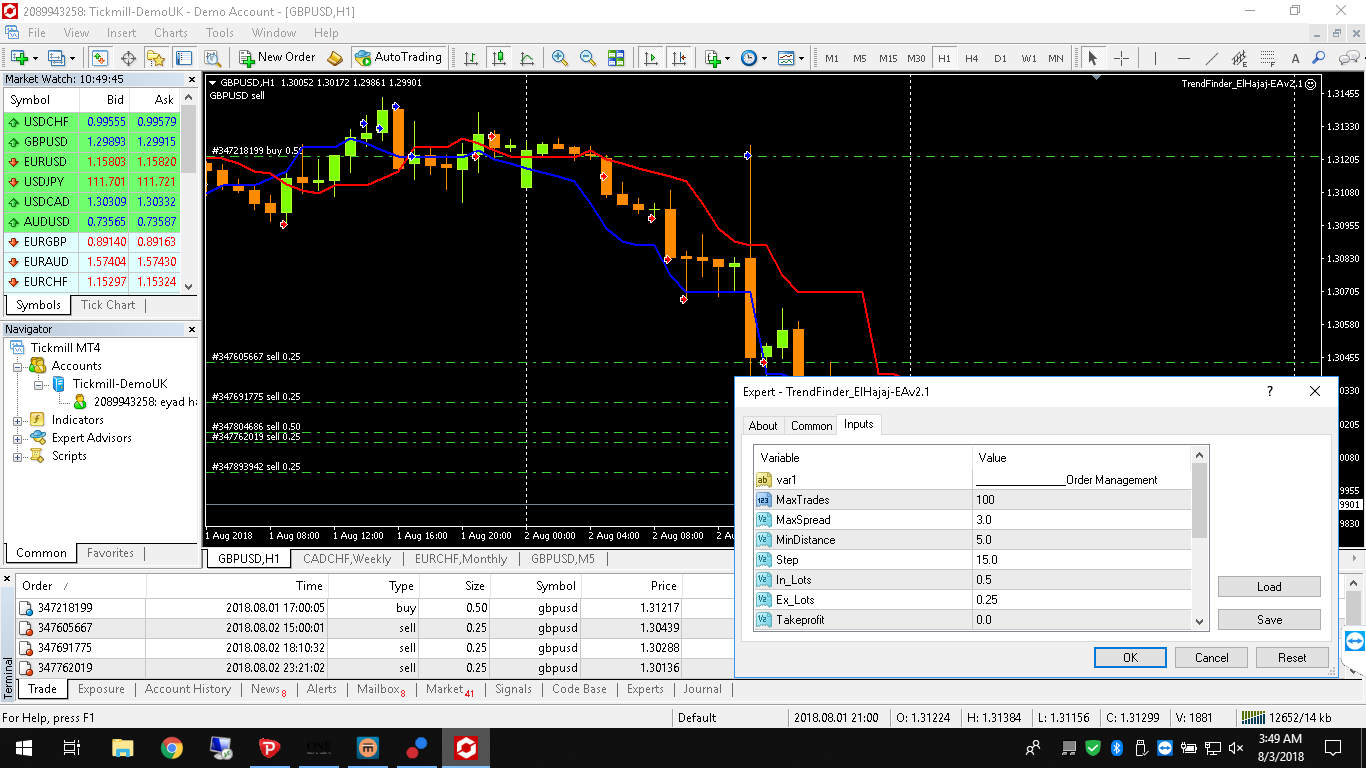Open File Explorer from the taskbar
1366x768 pixels.
122,747
